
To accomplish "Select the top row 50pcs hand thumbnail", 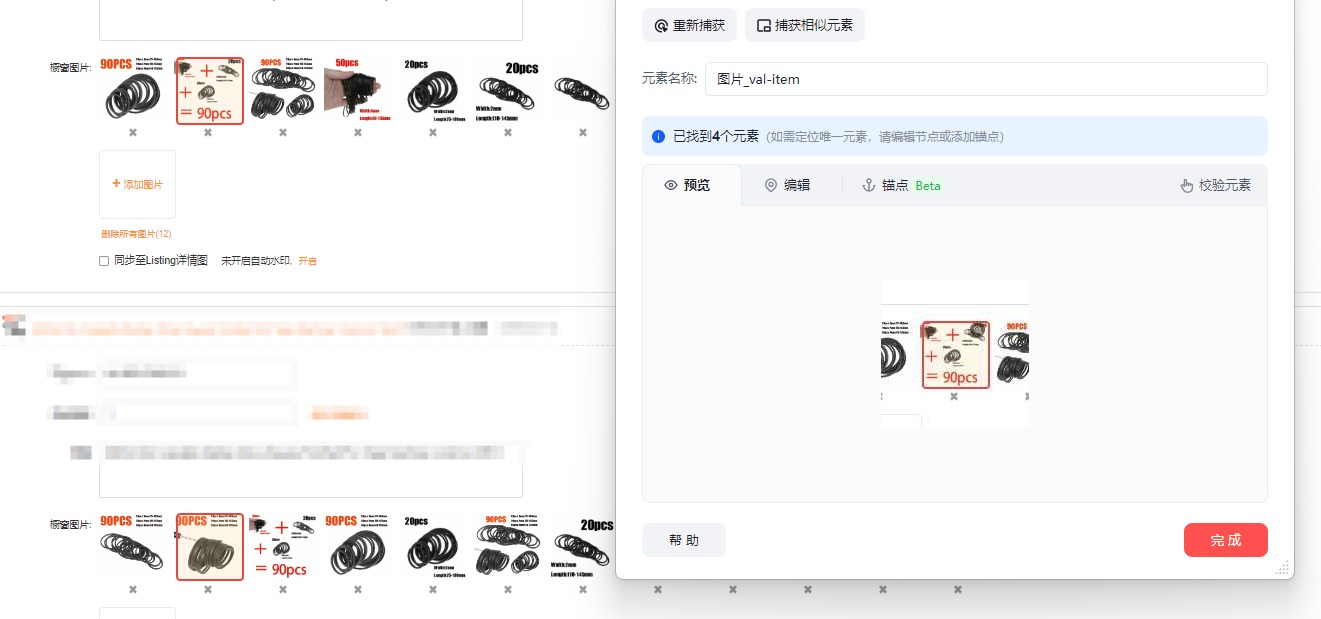I will tap(358, 90).
